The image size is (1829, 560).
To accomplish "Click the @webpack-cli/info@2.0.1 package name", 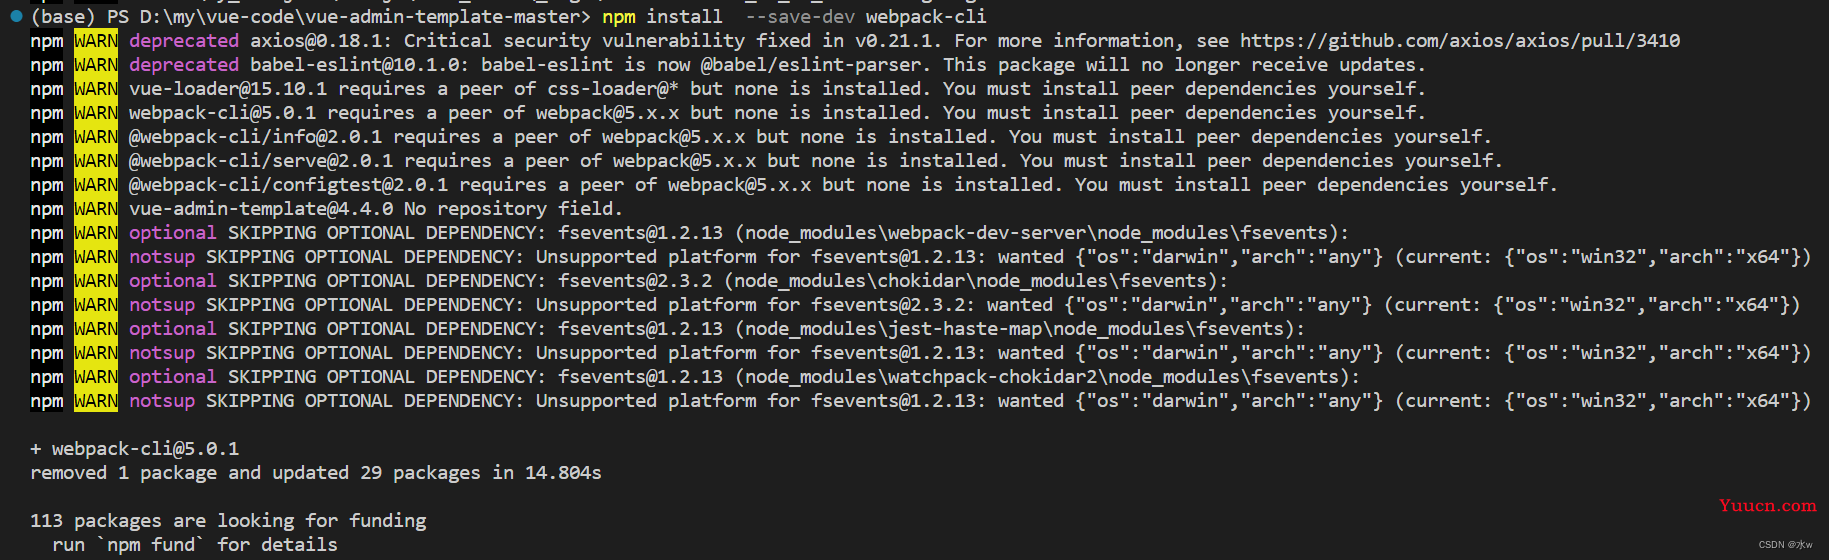I will (x=255, y=137).
